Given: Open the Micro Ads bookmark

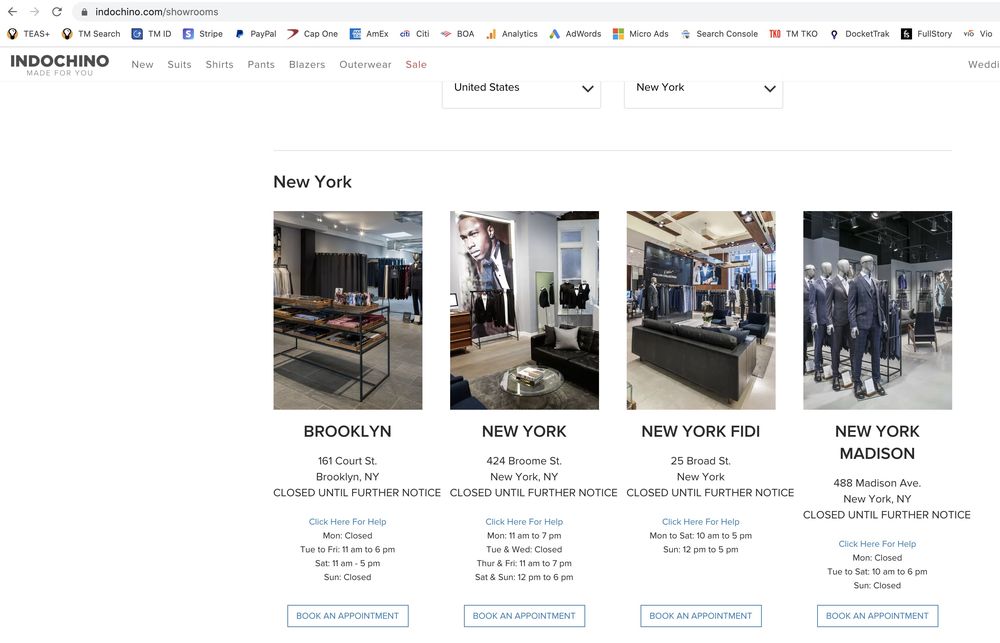Looking at the screenshot, I should [x=640, y=34].
